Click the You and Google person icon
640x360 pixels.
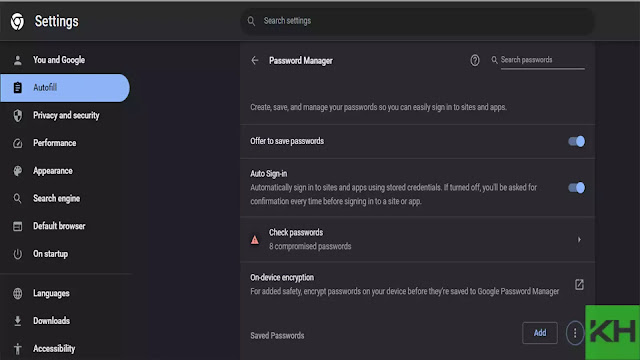coord(18,60)
